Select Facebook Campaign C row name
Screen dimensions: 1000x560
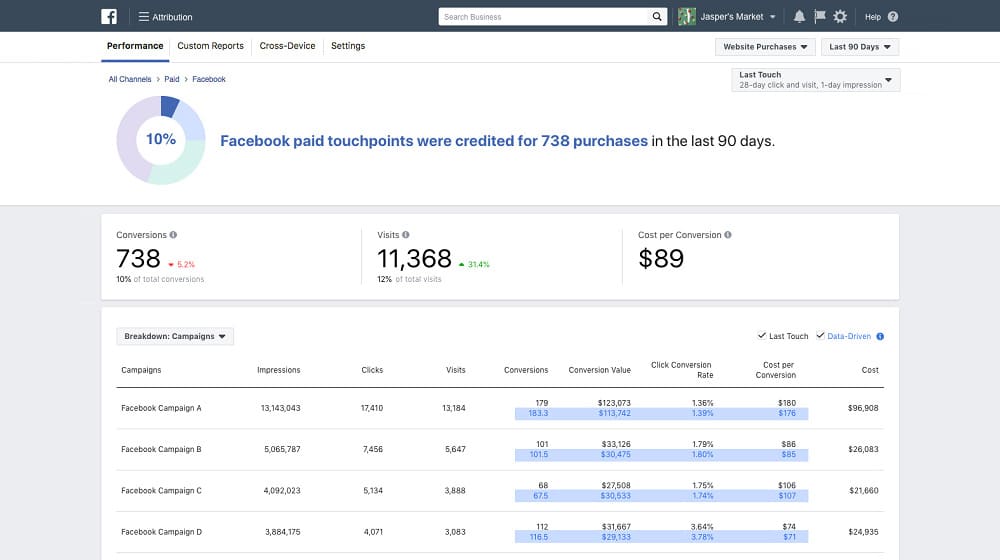pos(161,490)
